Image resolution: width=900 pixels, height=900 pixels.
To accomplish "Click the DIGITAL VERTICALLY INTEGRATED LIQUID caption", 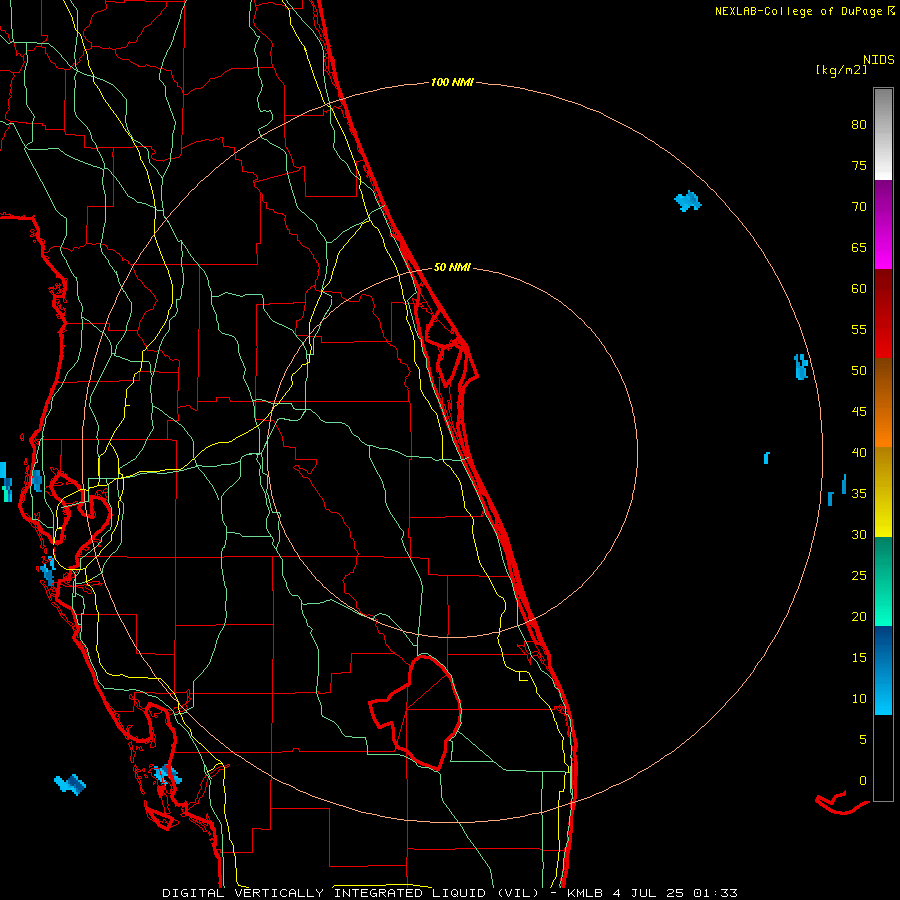I will point(351,893).
